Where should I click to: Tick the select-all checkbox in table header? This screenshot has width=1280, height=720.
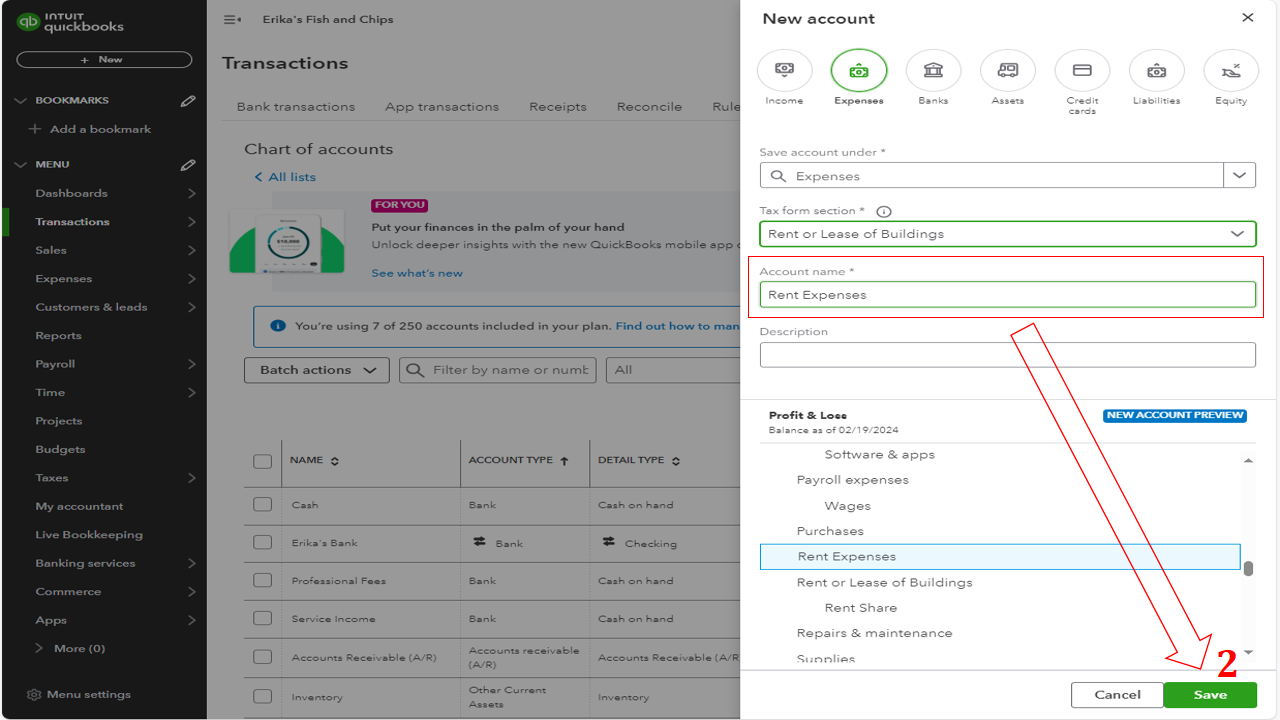tap(263, 461)
